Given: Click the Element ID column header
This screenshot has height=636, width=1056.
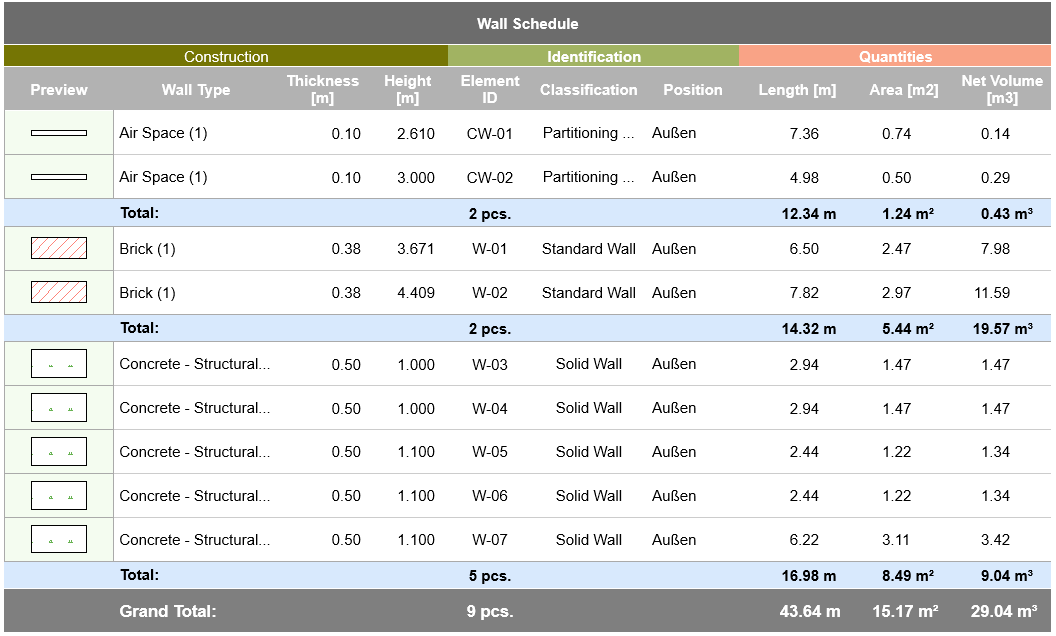Looking at the screenshot, I should pyautogui.click(x=490, y=89).
